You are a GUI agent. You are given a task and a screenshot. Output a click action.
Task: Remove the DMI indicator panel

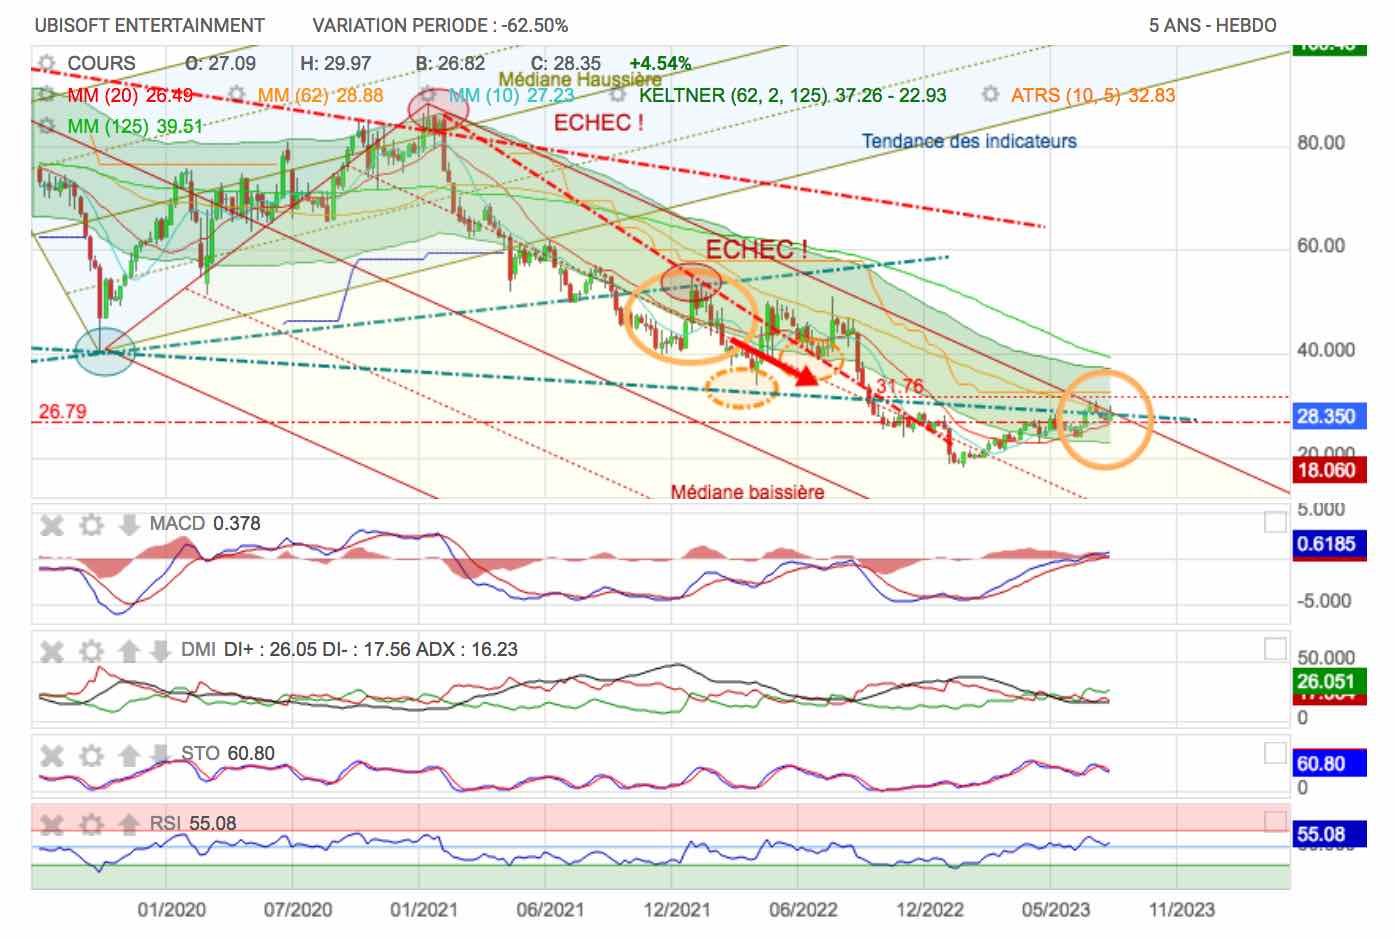click(52, 651)
